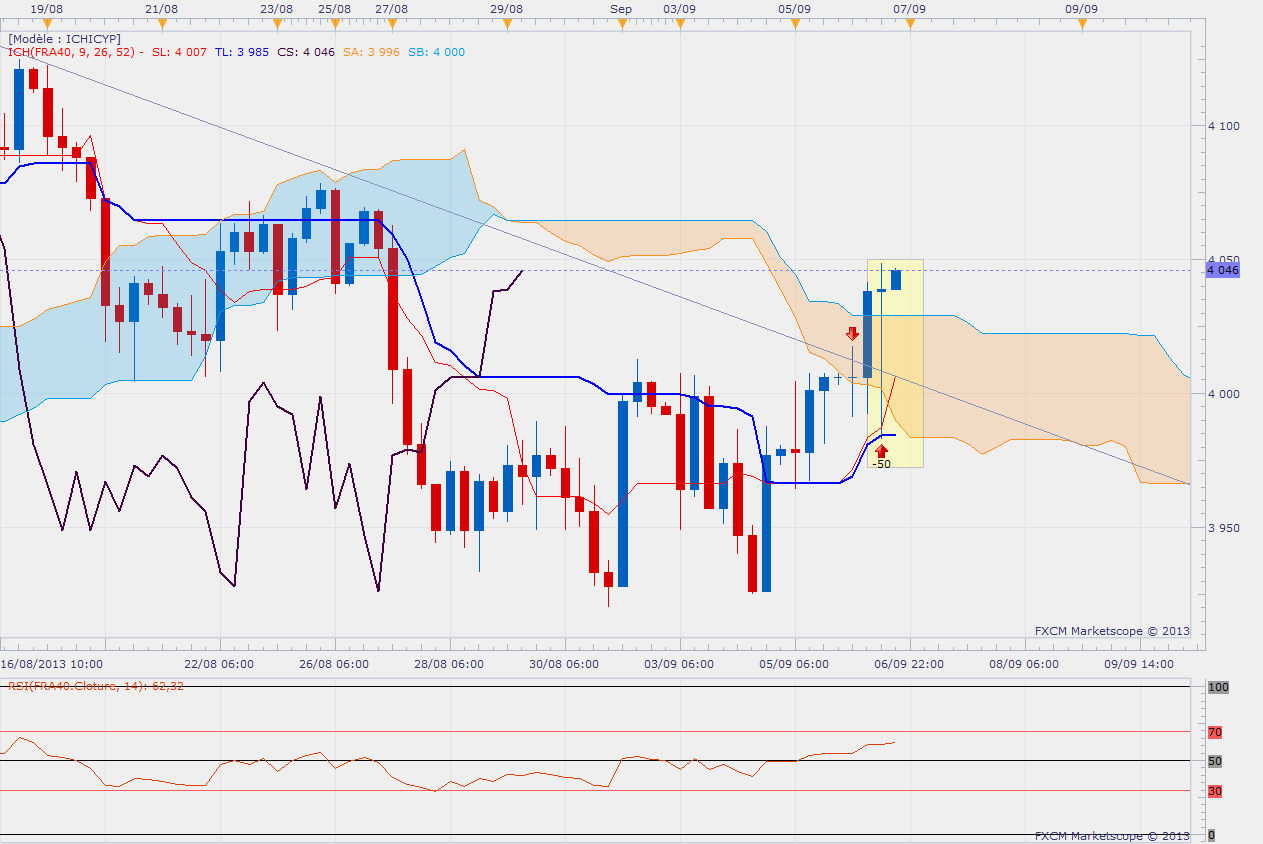Click the RSI scale "50" midline label
1263x844 pixels.
click(x=1215, y=761)
